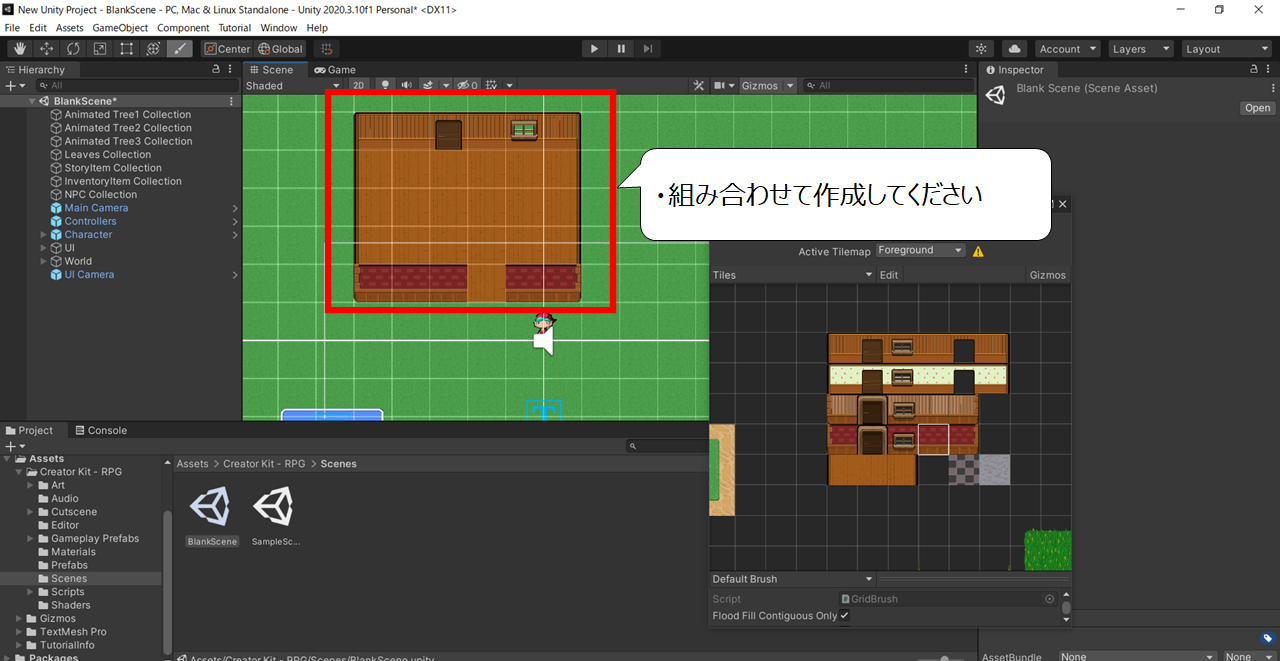Select the SampleScene asset thumbnail

tap(276, 507)
